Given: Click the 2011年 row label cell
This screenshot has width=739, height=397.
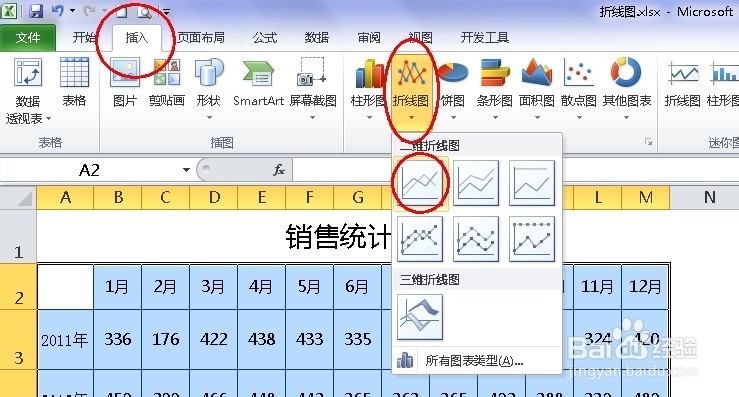Looking at the screenshot, I should coord(65,339).
